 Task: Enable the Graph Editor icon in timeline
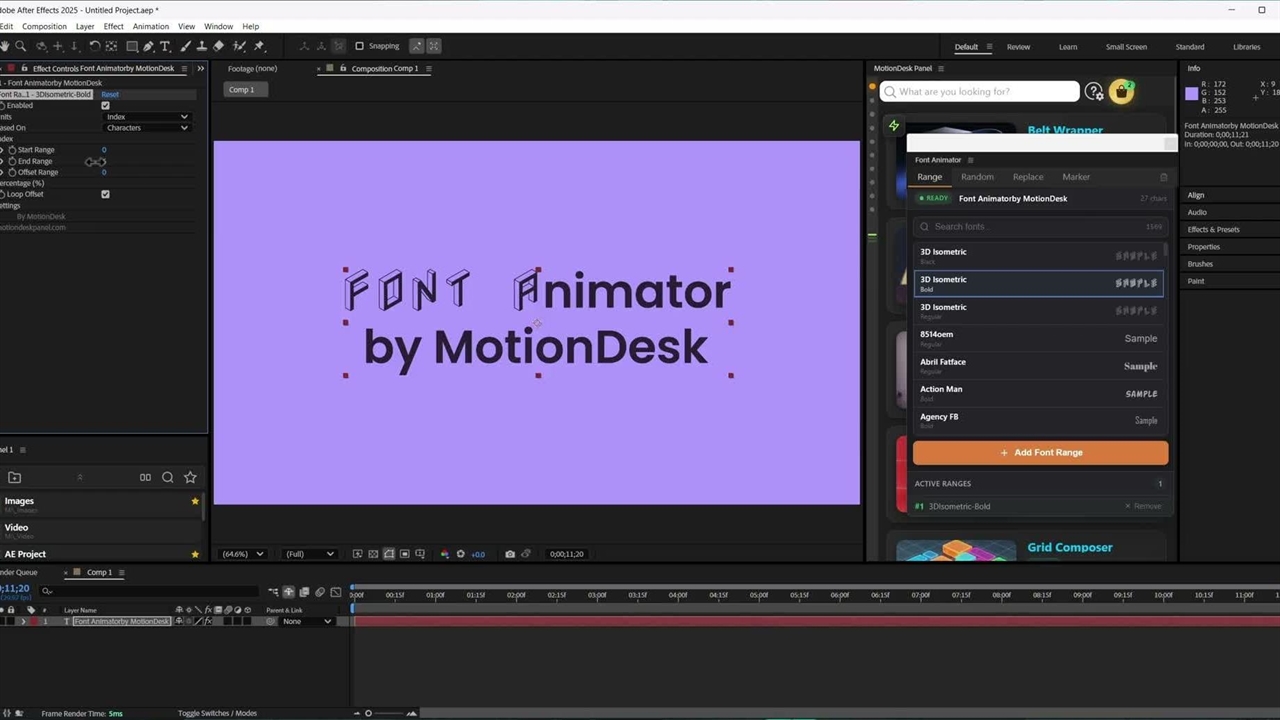(336, 592)
